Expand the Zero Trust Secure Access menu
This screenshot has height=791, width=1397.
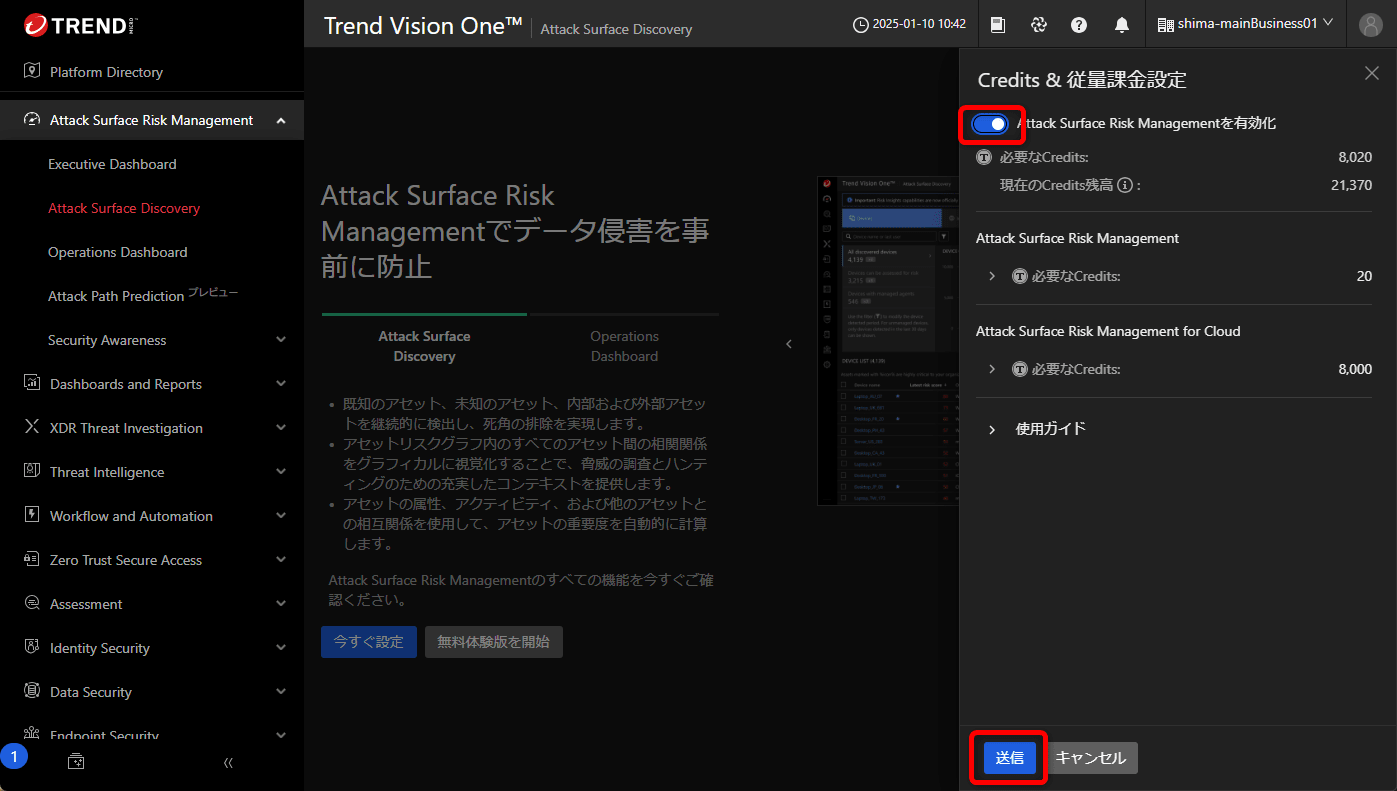[281, 560]
